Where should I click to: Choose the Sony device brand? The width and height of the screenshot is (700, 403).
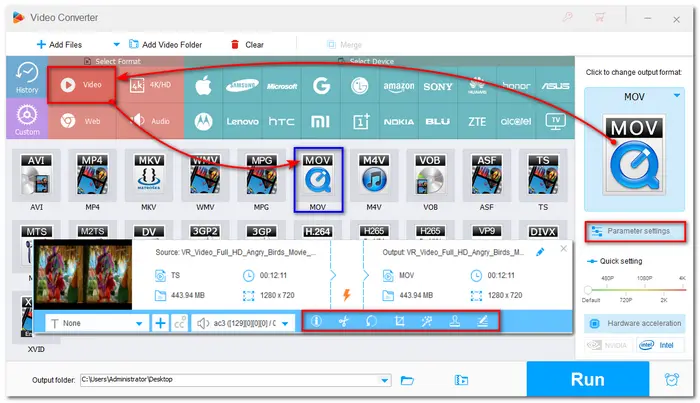[x=438, y=85]
